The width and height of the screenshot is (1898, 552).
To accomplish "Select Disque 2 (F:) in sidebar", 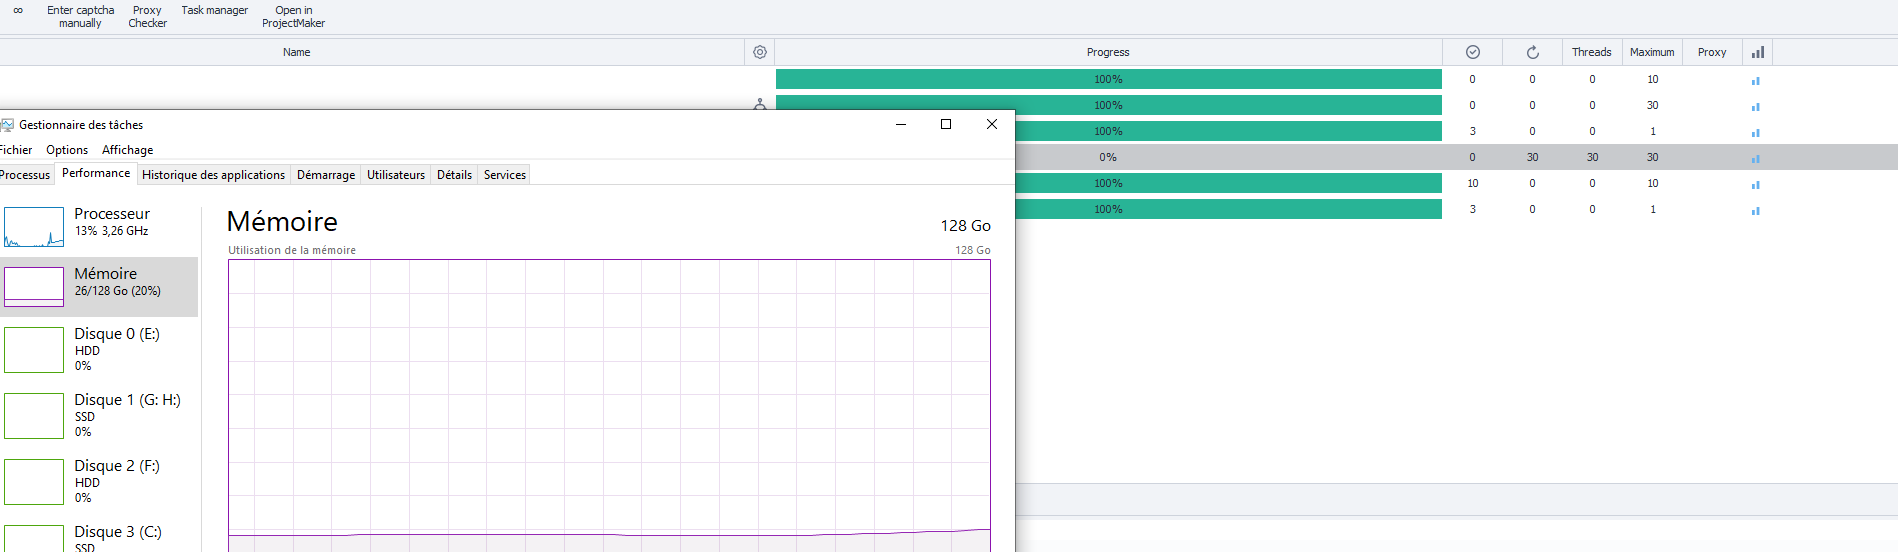I will coord(99,481).
